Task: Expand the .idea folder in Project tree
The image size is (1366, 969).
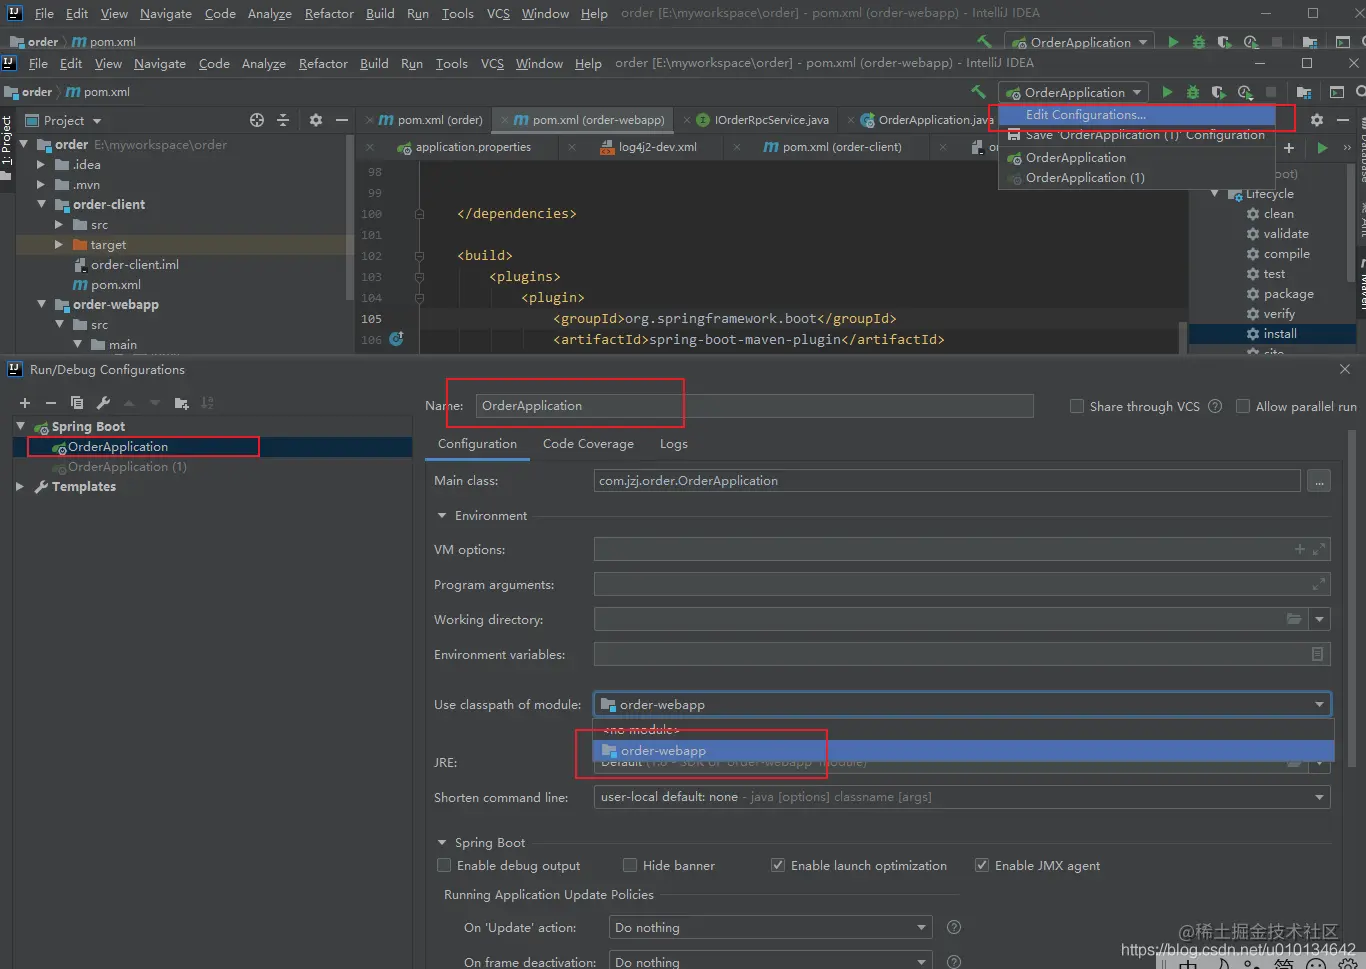Action: point(41,165)
